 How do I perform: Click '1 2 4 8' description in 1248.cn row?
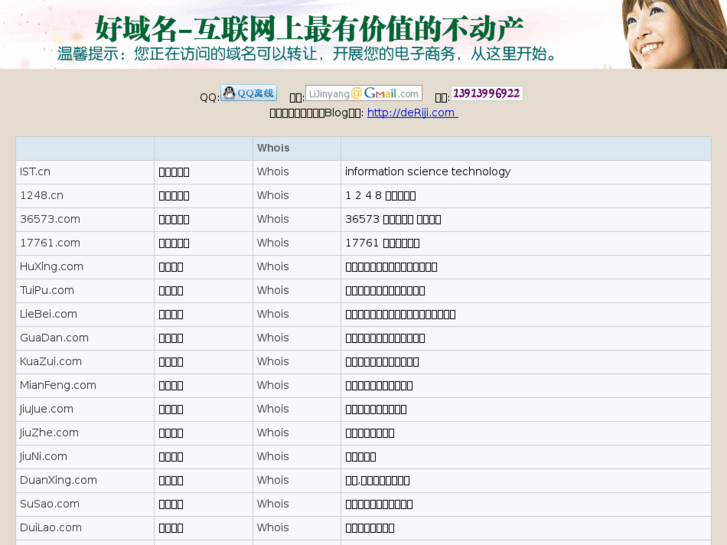tap(380, 195)
